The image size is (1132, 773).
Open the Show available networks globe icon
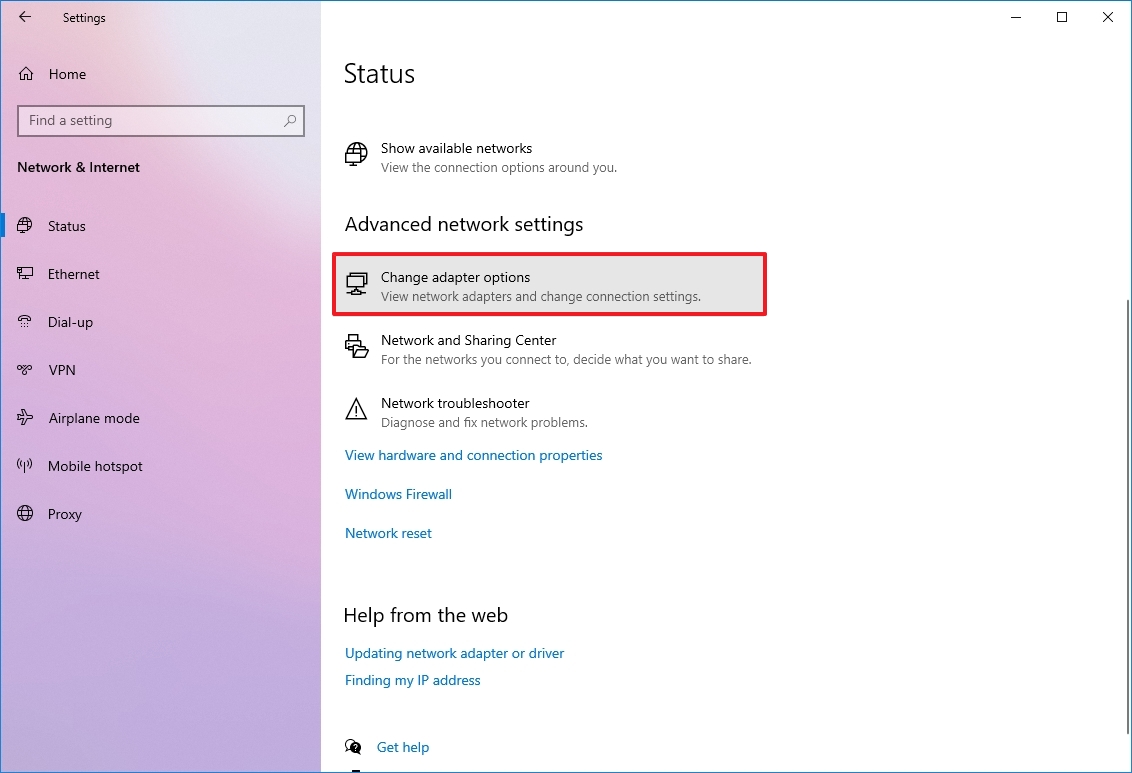click(x=355, y=154)
